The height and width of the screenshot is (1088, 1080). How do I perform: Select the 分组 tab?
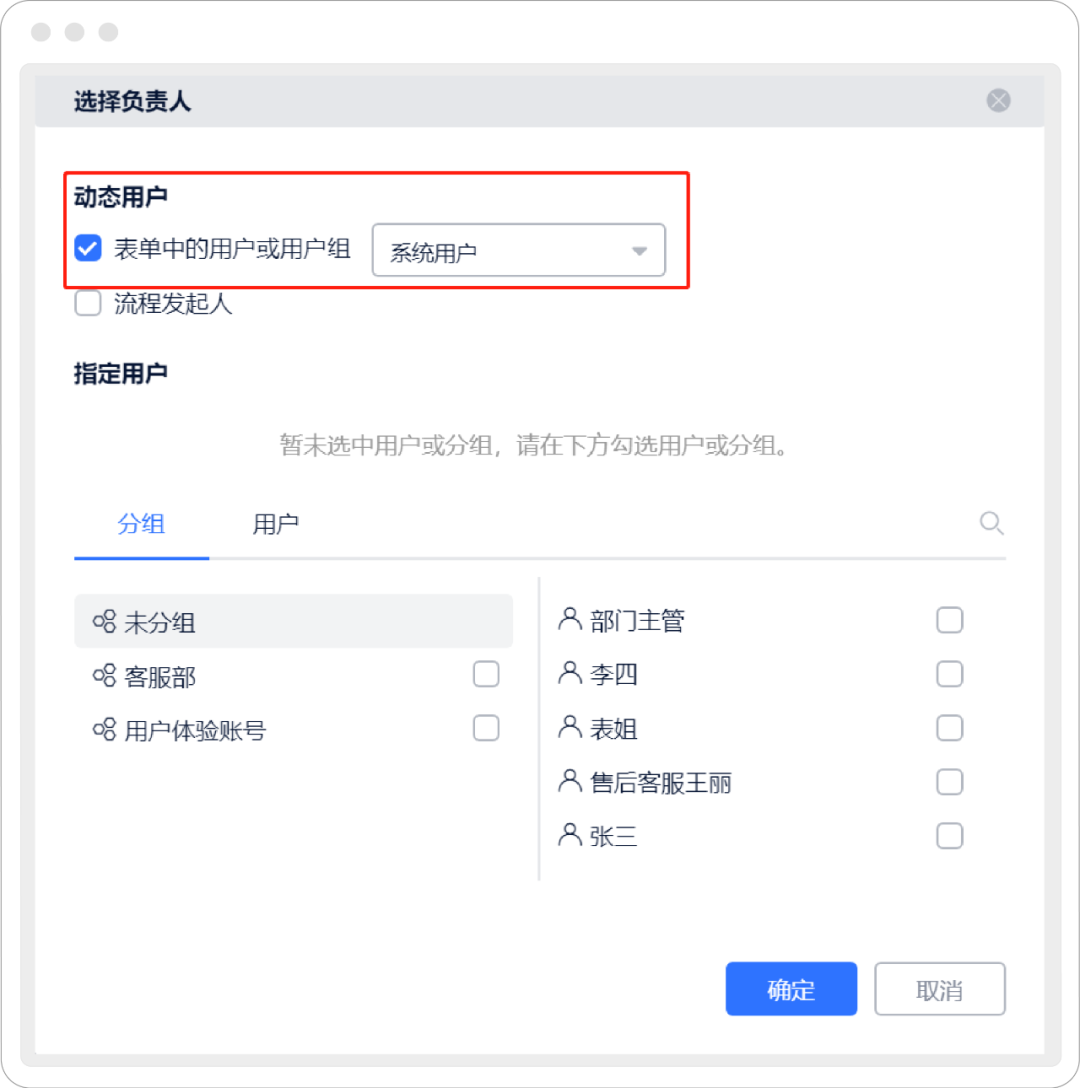click(141, 524)
